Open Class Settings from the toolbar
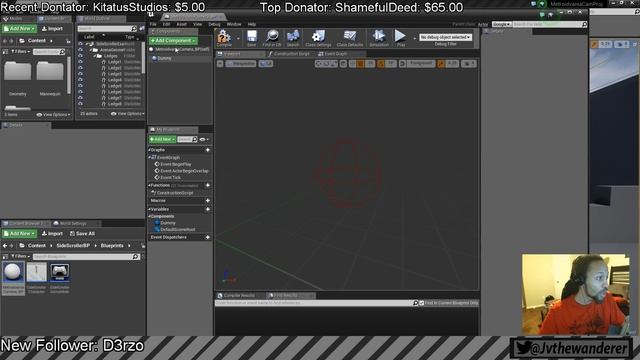640x360 pixels. (x=318, y=38)
